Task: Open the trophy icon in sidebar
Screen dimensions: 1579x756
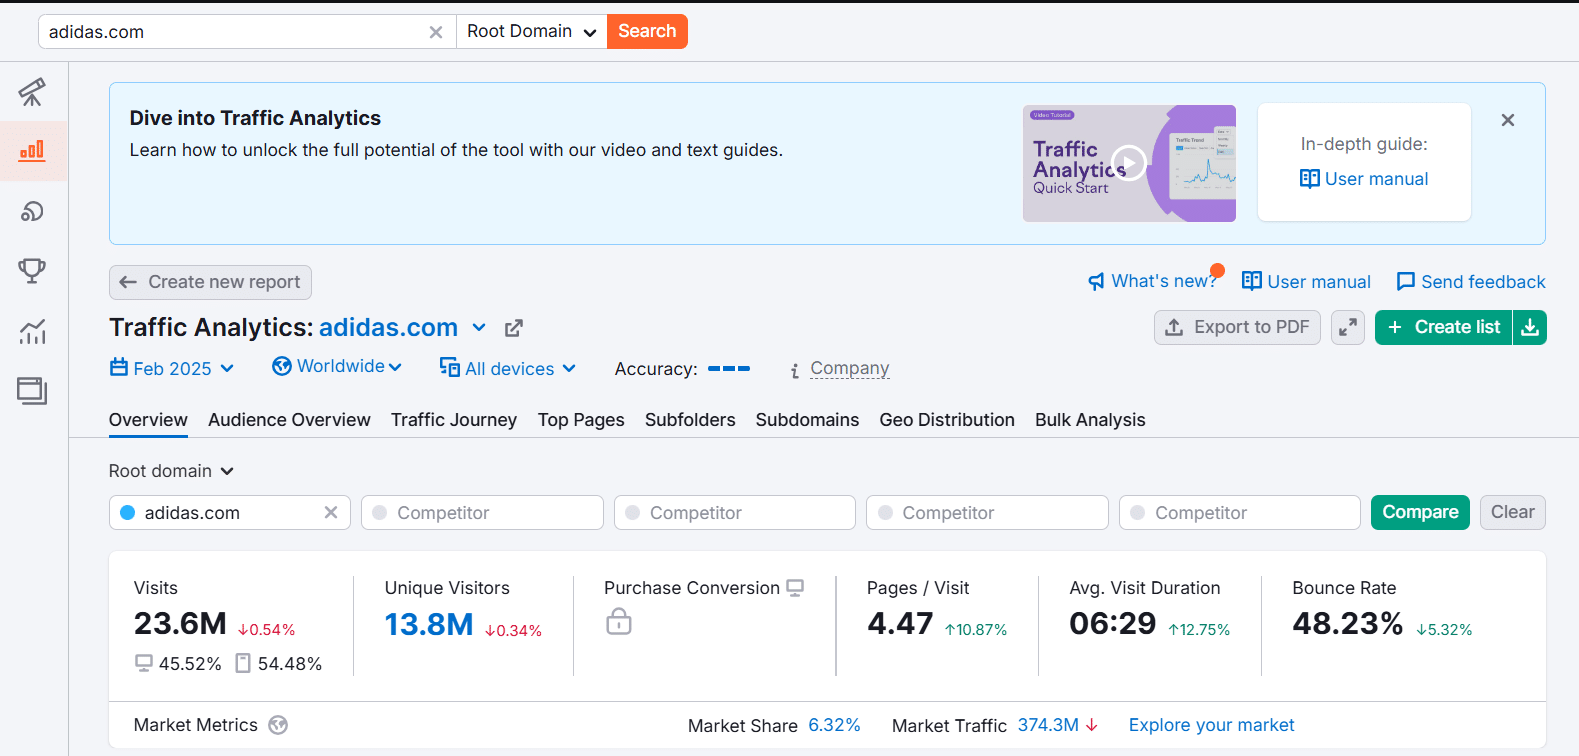Action: pyautogui.click(x=32, y=271)
